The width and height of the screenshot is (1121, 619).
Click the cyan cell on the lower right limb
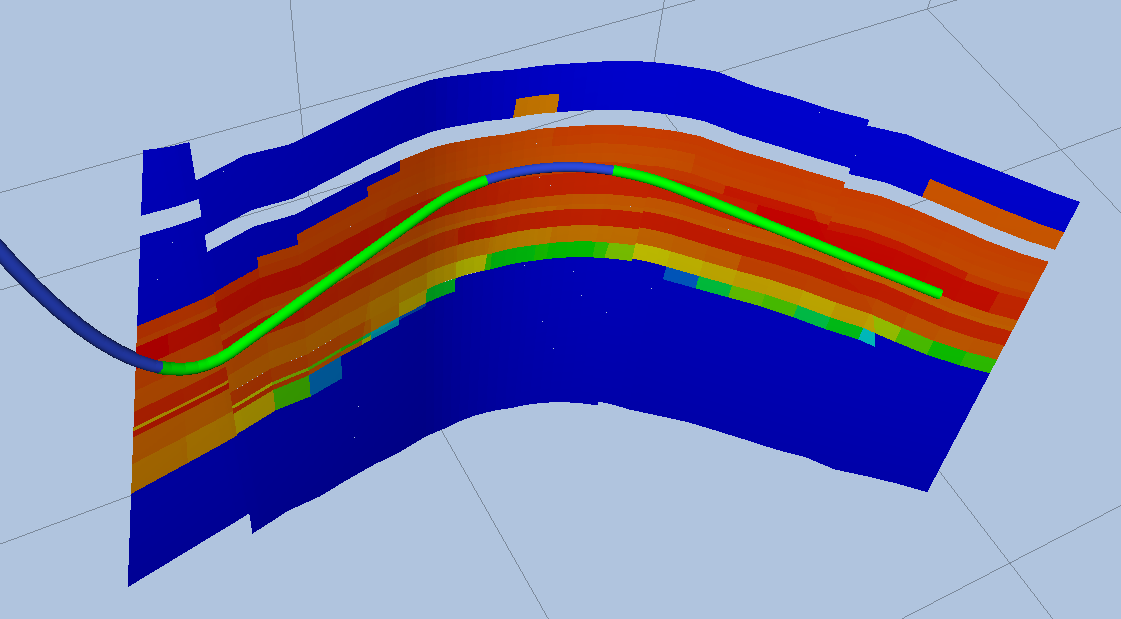point(867,337)
